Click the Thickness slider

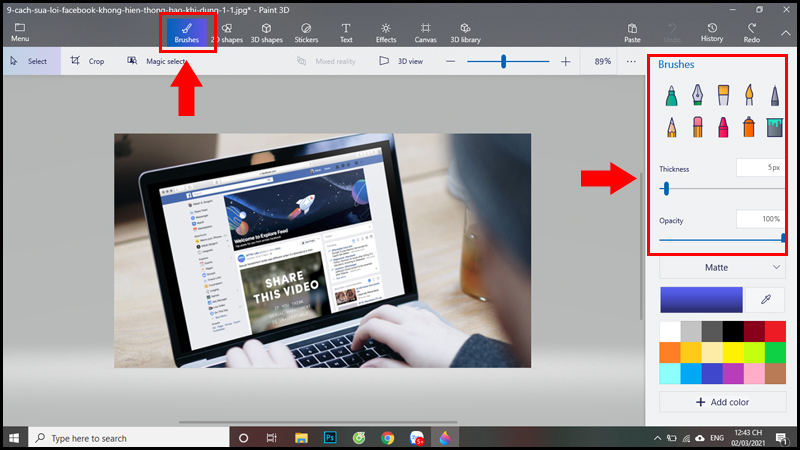[721, 189]
